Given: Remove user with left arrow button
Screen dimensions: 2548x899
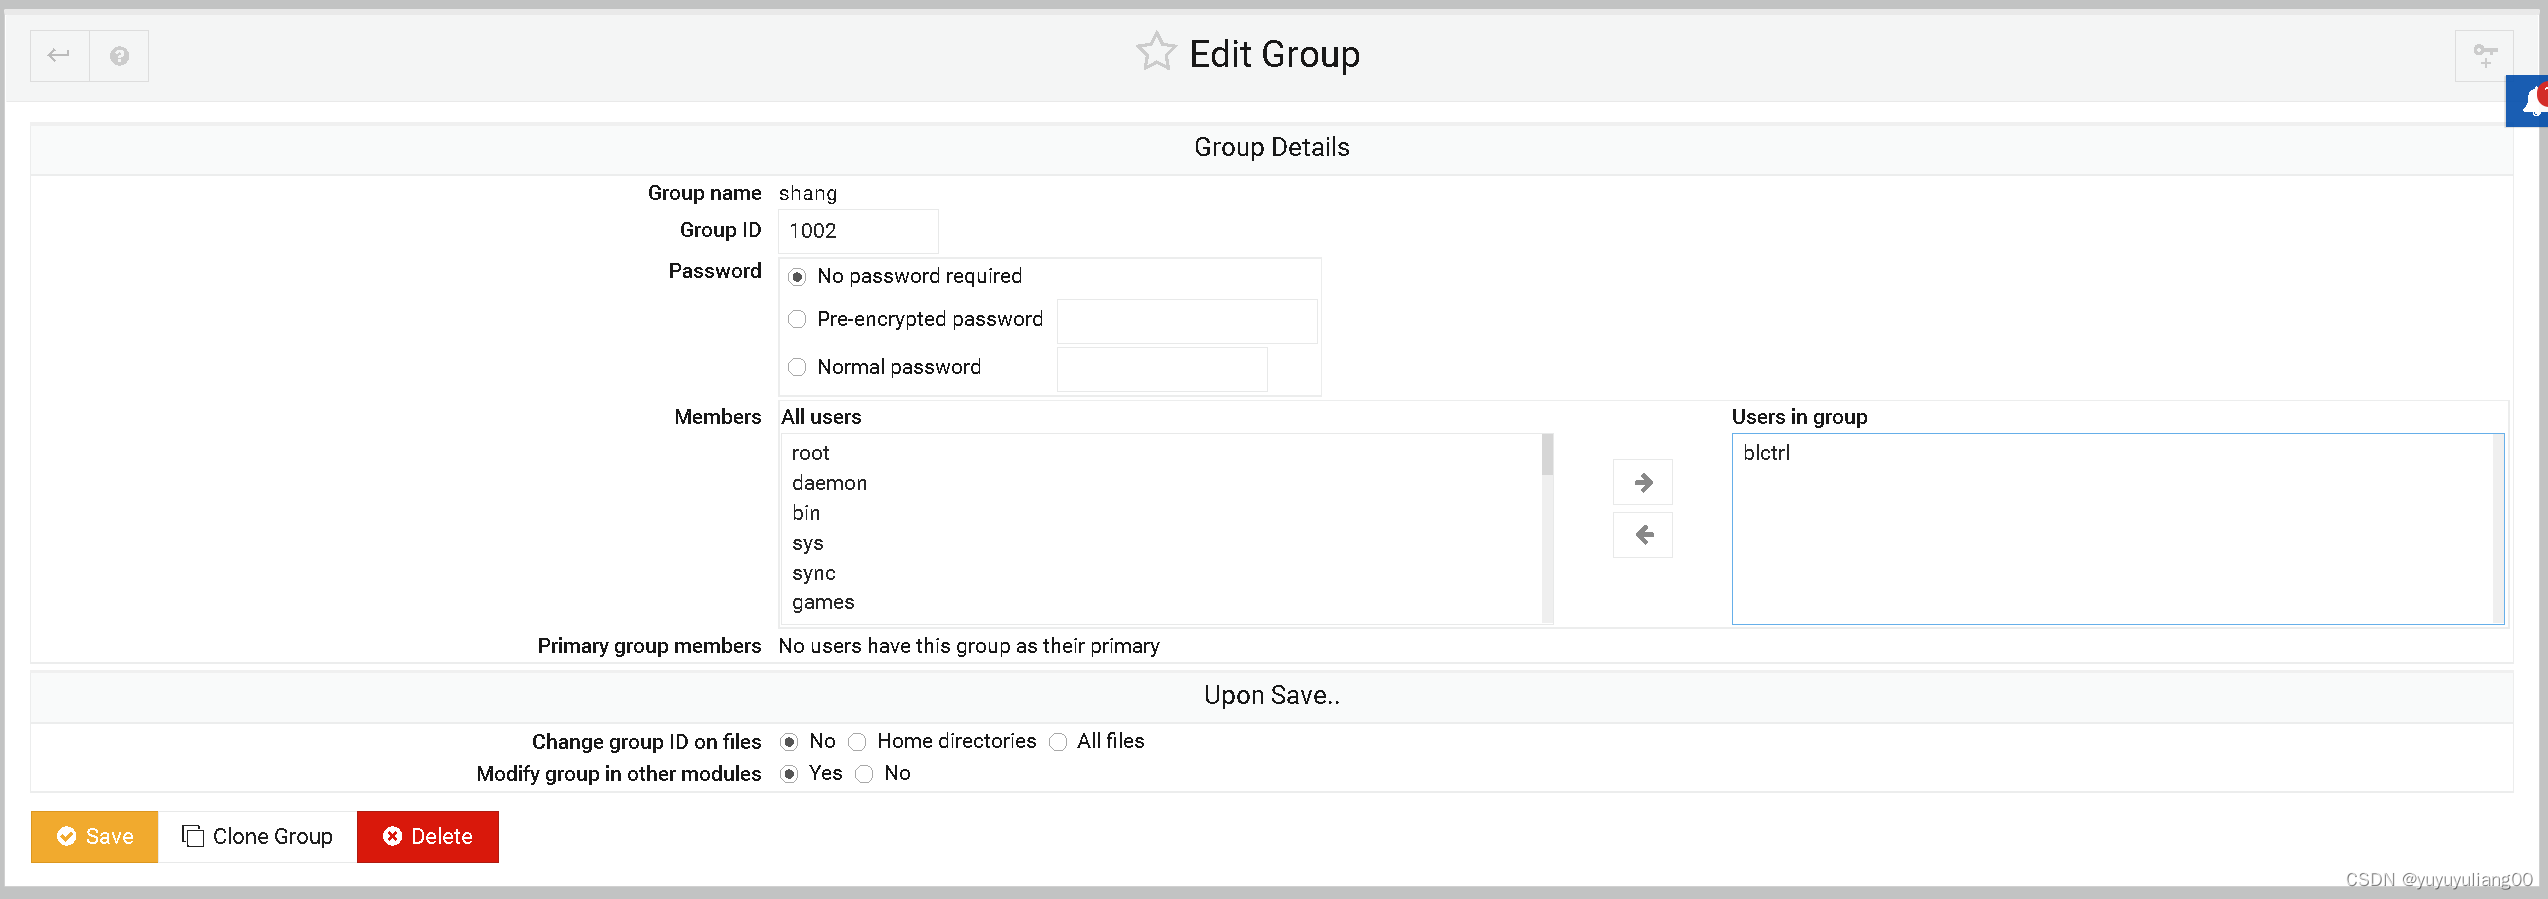Looking at the screenshot, I should tap(1642, 535).
